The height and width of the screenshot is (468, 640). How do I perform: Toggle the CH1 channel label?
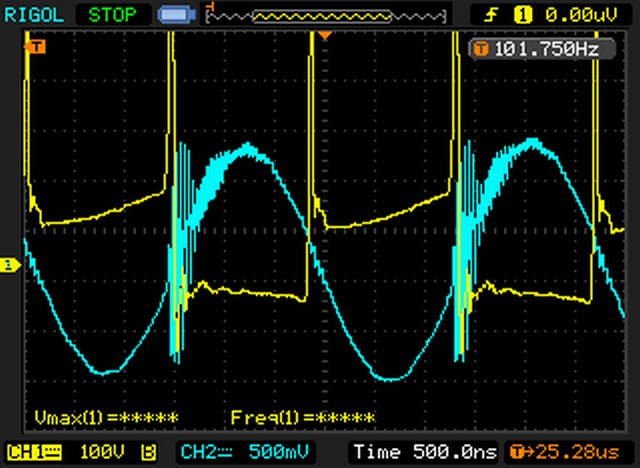click(34, 451)
